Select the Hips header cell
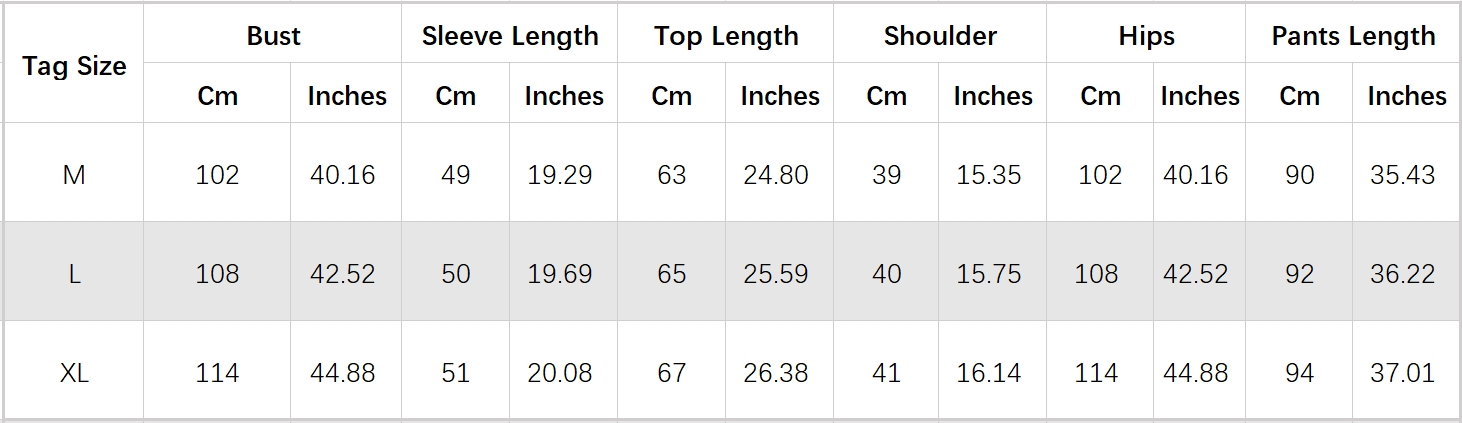Viewport: 1462px width, 423px height. 1146,36
